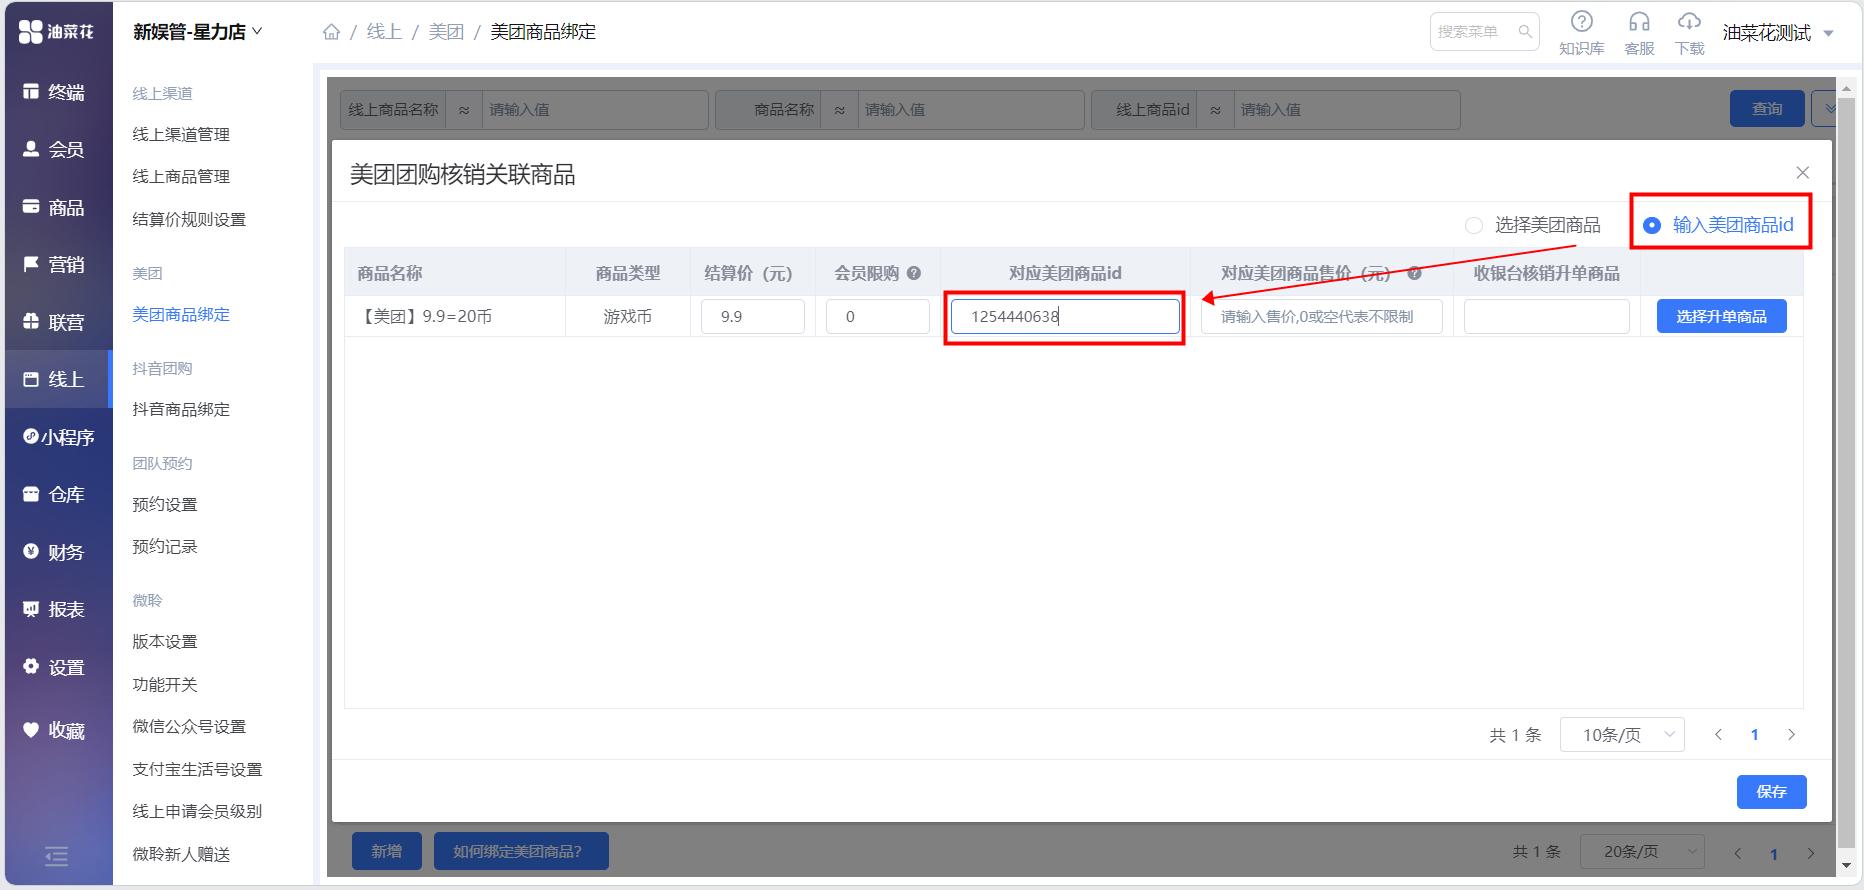Change operator for 线上商品名称 filter
1864x890 pixels.
point(464,110)
